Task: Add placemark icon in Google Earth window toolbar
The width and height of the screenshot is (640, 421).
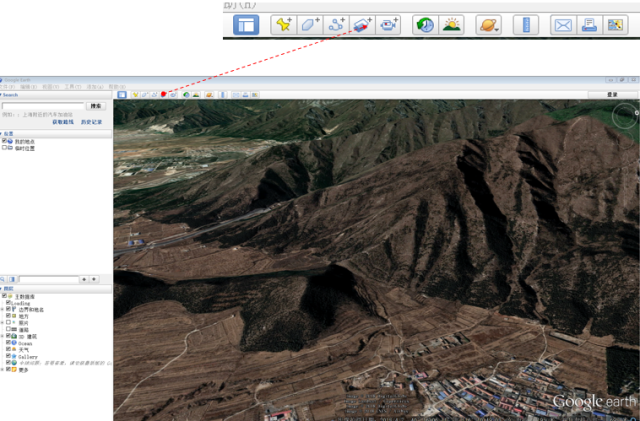Action: pyautogui.click(x=135, y=95)
